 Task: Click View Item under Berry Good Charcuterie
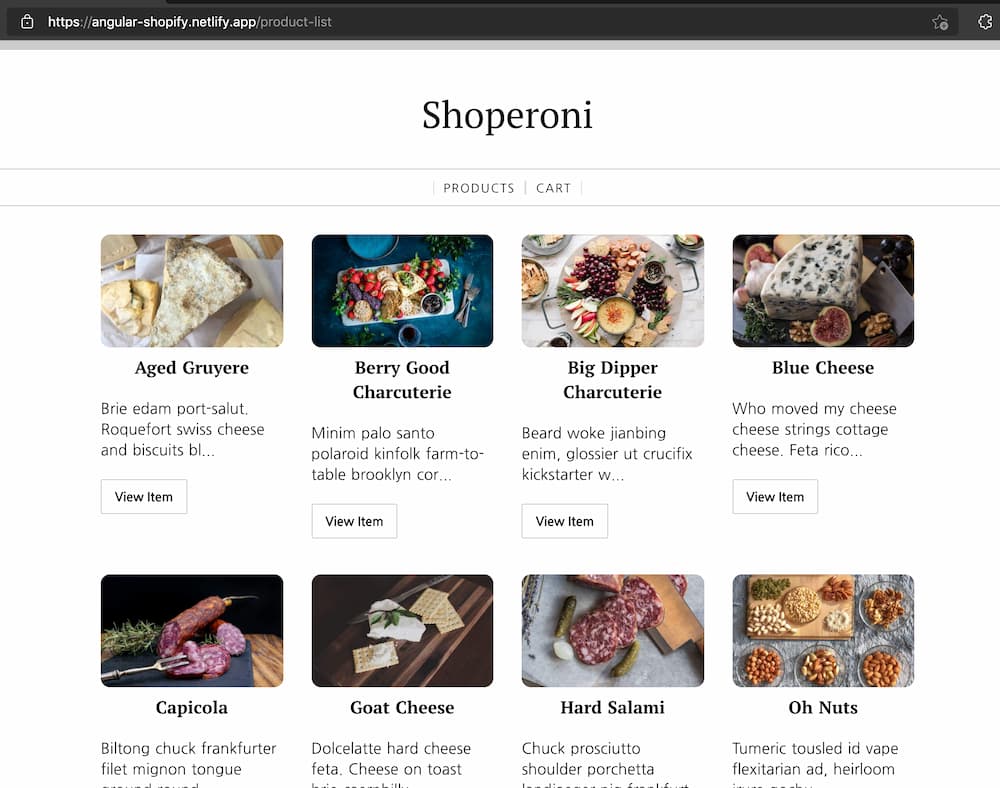tap(354, 520)
